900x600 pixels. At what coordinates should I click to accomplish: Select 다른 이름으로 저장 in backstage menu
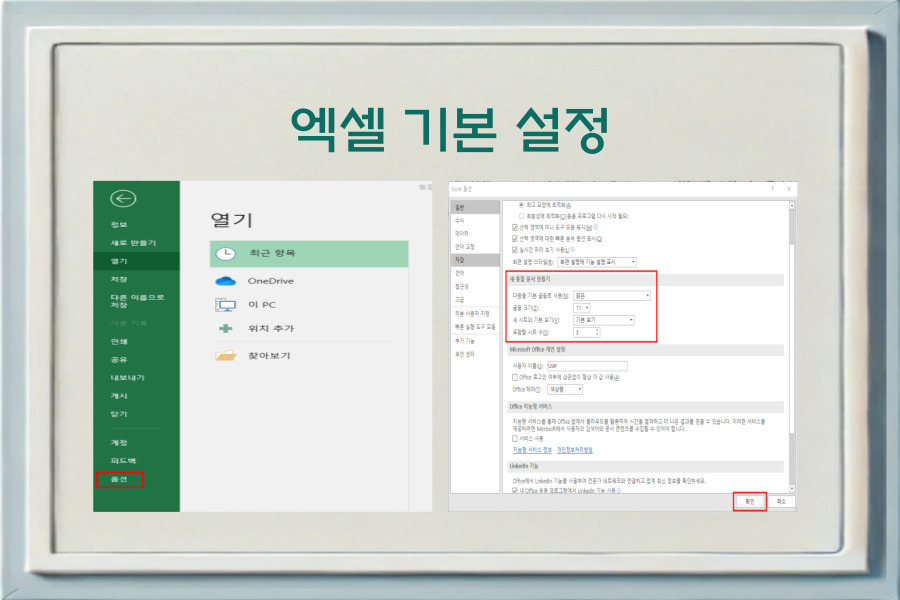click(137, 301)
